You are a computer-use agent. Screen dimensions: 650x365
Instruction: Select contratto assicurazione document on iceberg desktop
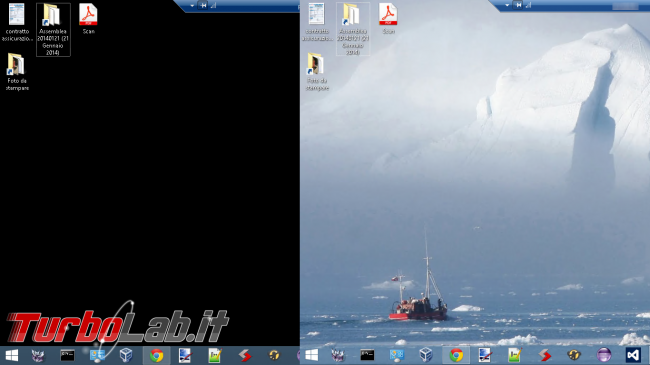(x=317, y=22)
